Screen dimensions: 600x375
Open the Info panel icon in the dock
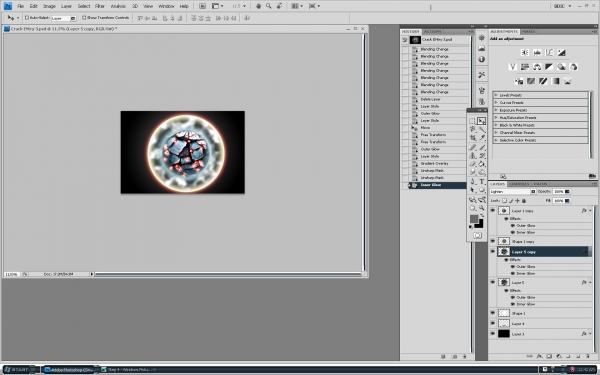pyautogui.click(x=482, y=59)
